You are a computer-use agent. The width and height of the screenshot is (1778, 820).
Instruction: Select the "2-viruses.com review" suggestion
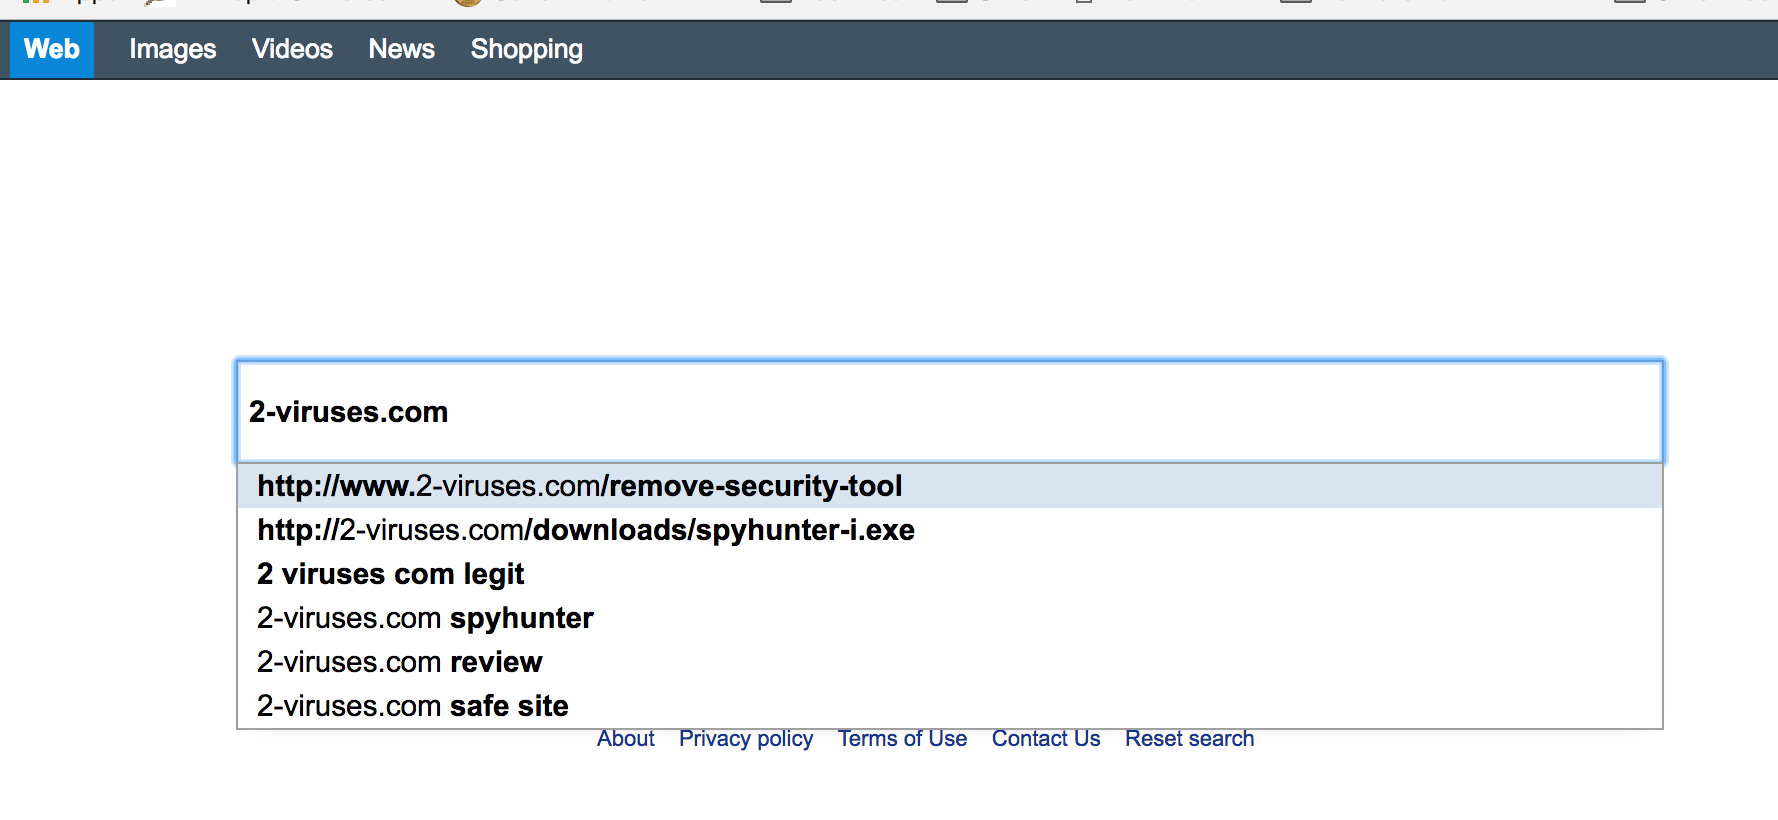pyautogui.click(x=400, y=662)
